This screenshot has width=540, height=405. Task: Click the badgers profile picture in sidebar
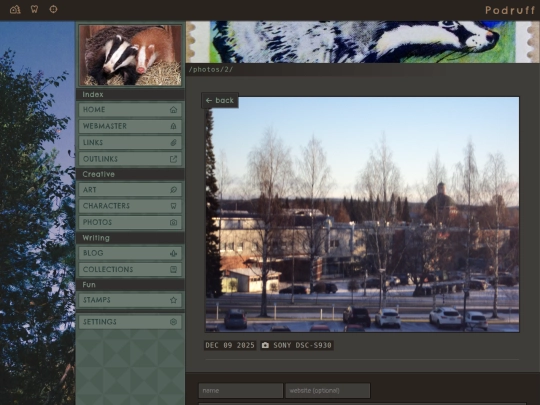pyautogui.click(x=131, y=55)
